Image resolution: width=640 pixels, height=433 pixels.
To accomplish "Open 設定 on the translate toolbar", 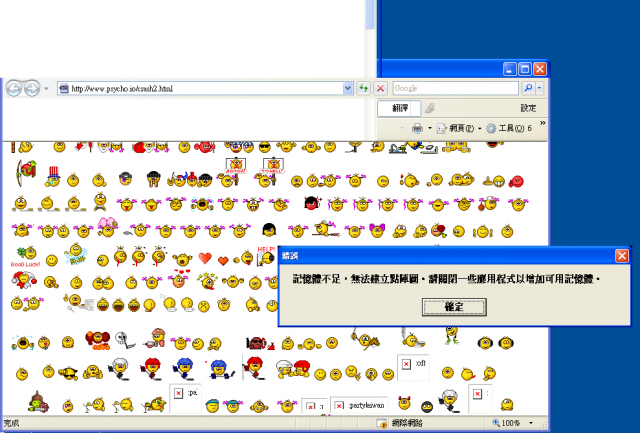I will (528, 108).
